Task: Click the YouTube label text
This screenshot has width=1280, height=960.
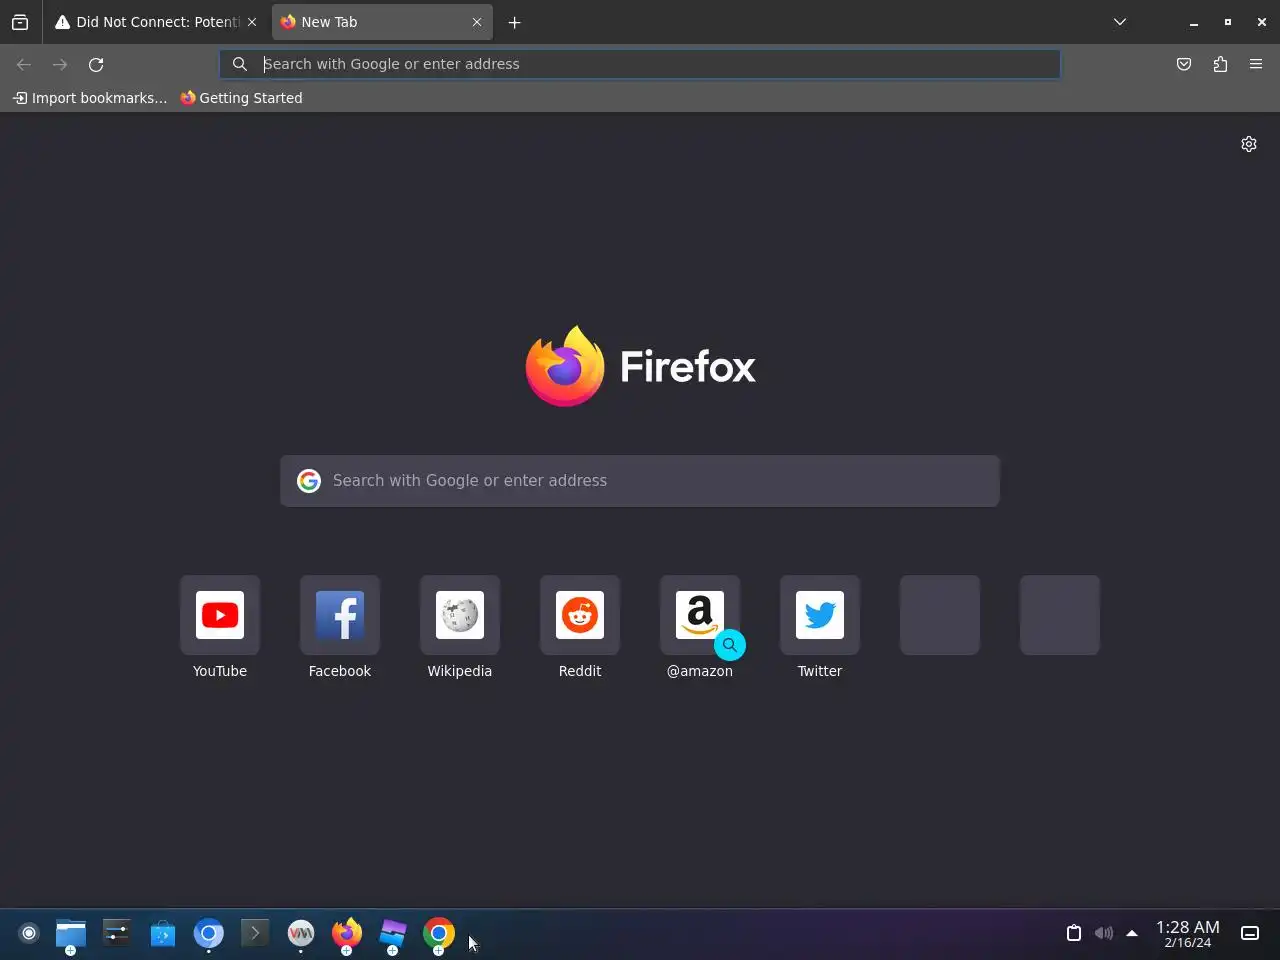Action: point(220,671)
